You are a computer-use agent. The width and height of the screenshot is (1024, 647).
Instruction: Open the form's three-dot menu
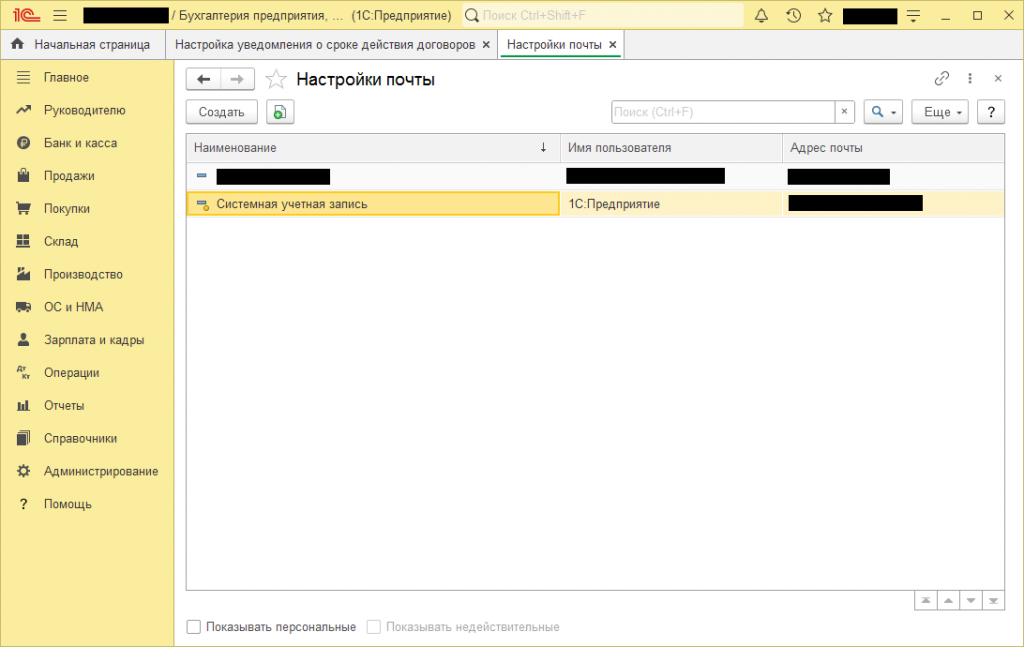tap(970, 78)
